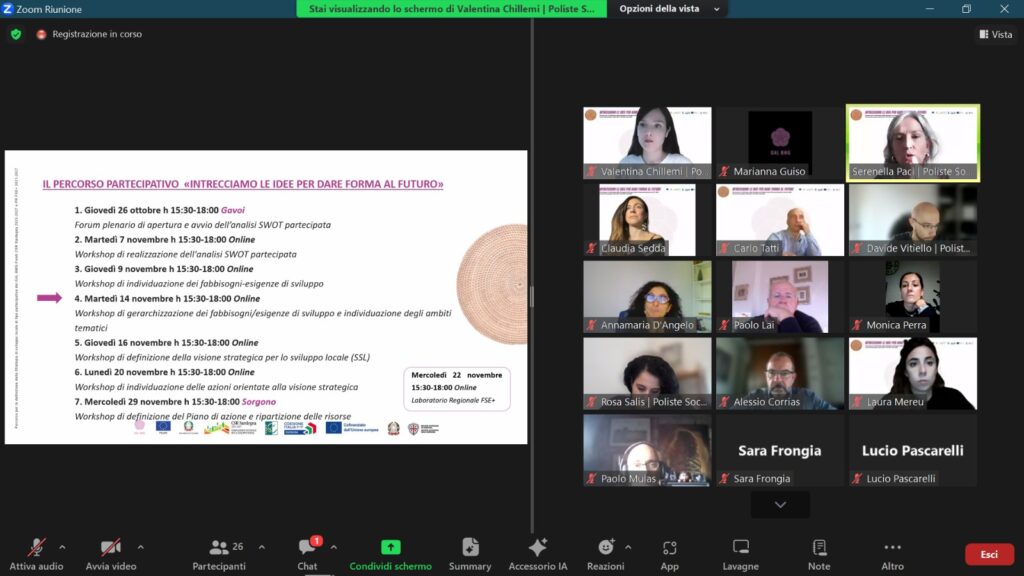1024x576 pixels.
Task: Expand audio options arrow
Action: pos(62,547)
